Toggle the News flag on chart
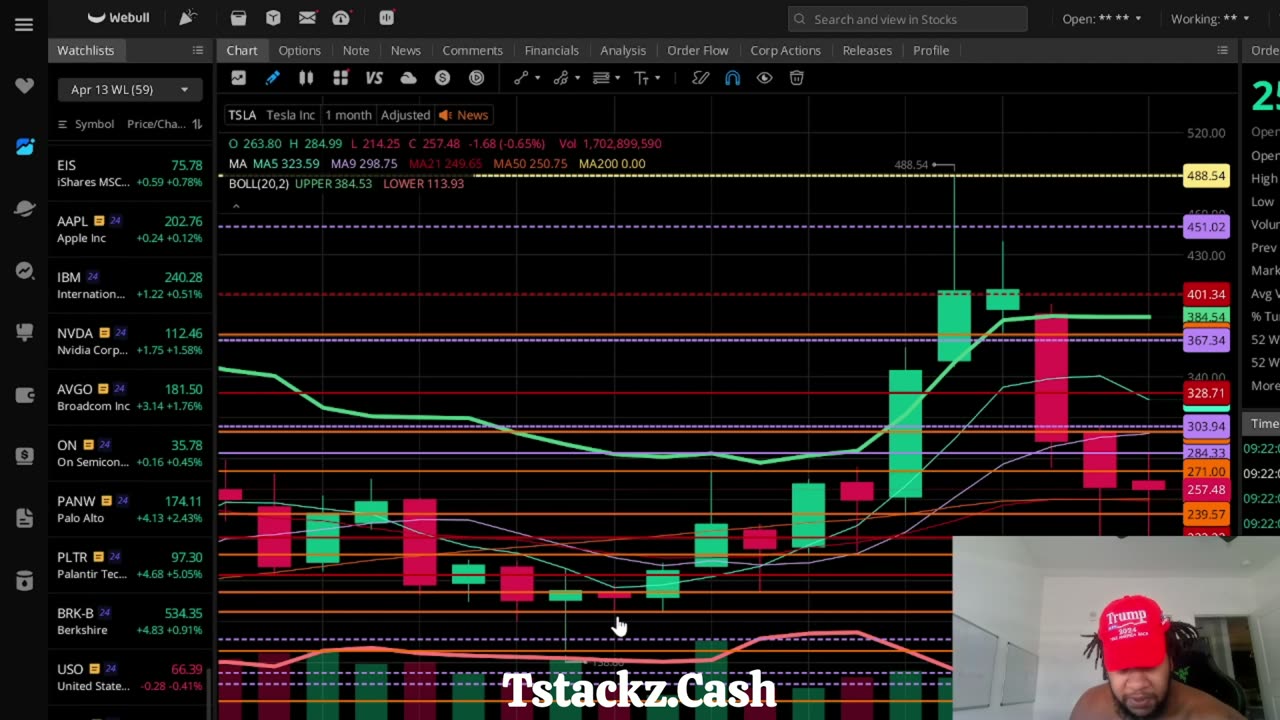Viewport: 1280px width, 720px height. pyautogui.click(x=463, y=115)
